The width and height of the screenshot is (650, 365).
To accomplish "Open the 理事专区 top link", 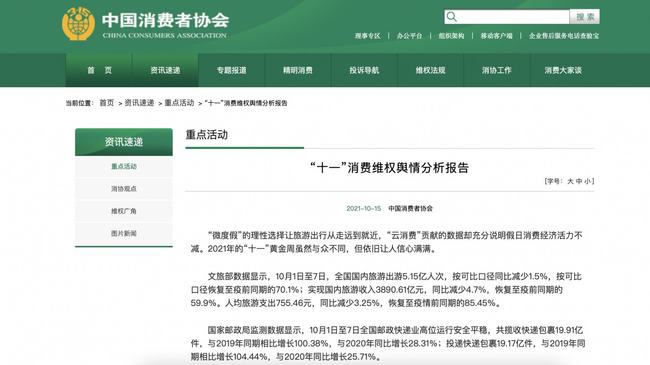I will tap(367, 36).
